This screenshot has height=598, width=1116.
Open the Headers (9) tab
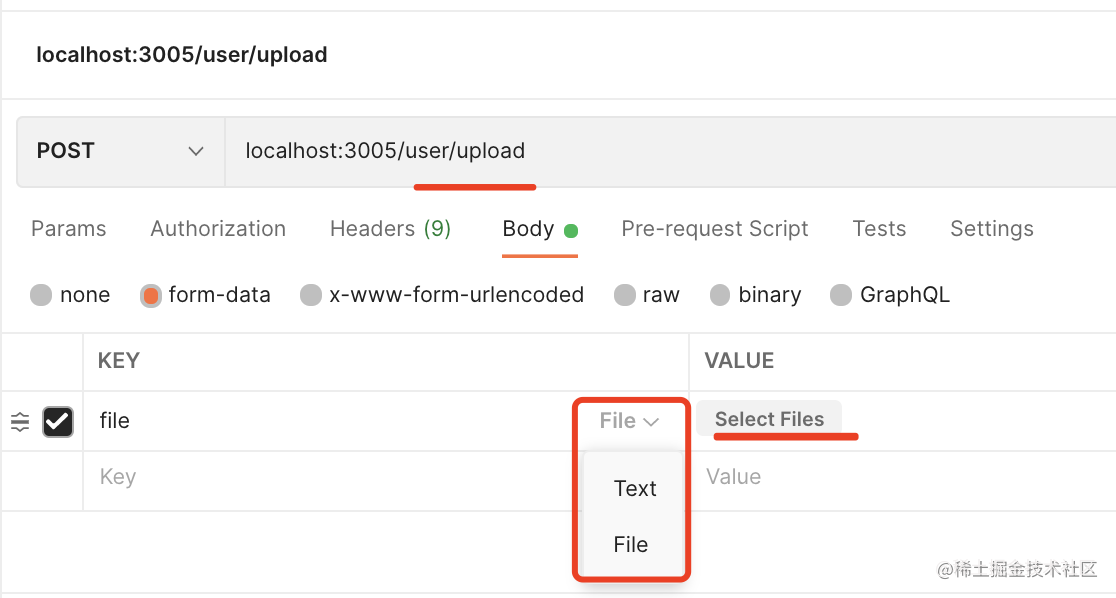390,229
